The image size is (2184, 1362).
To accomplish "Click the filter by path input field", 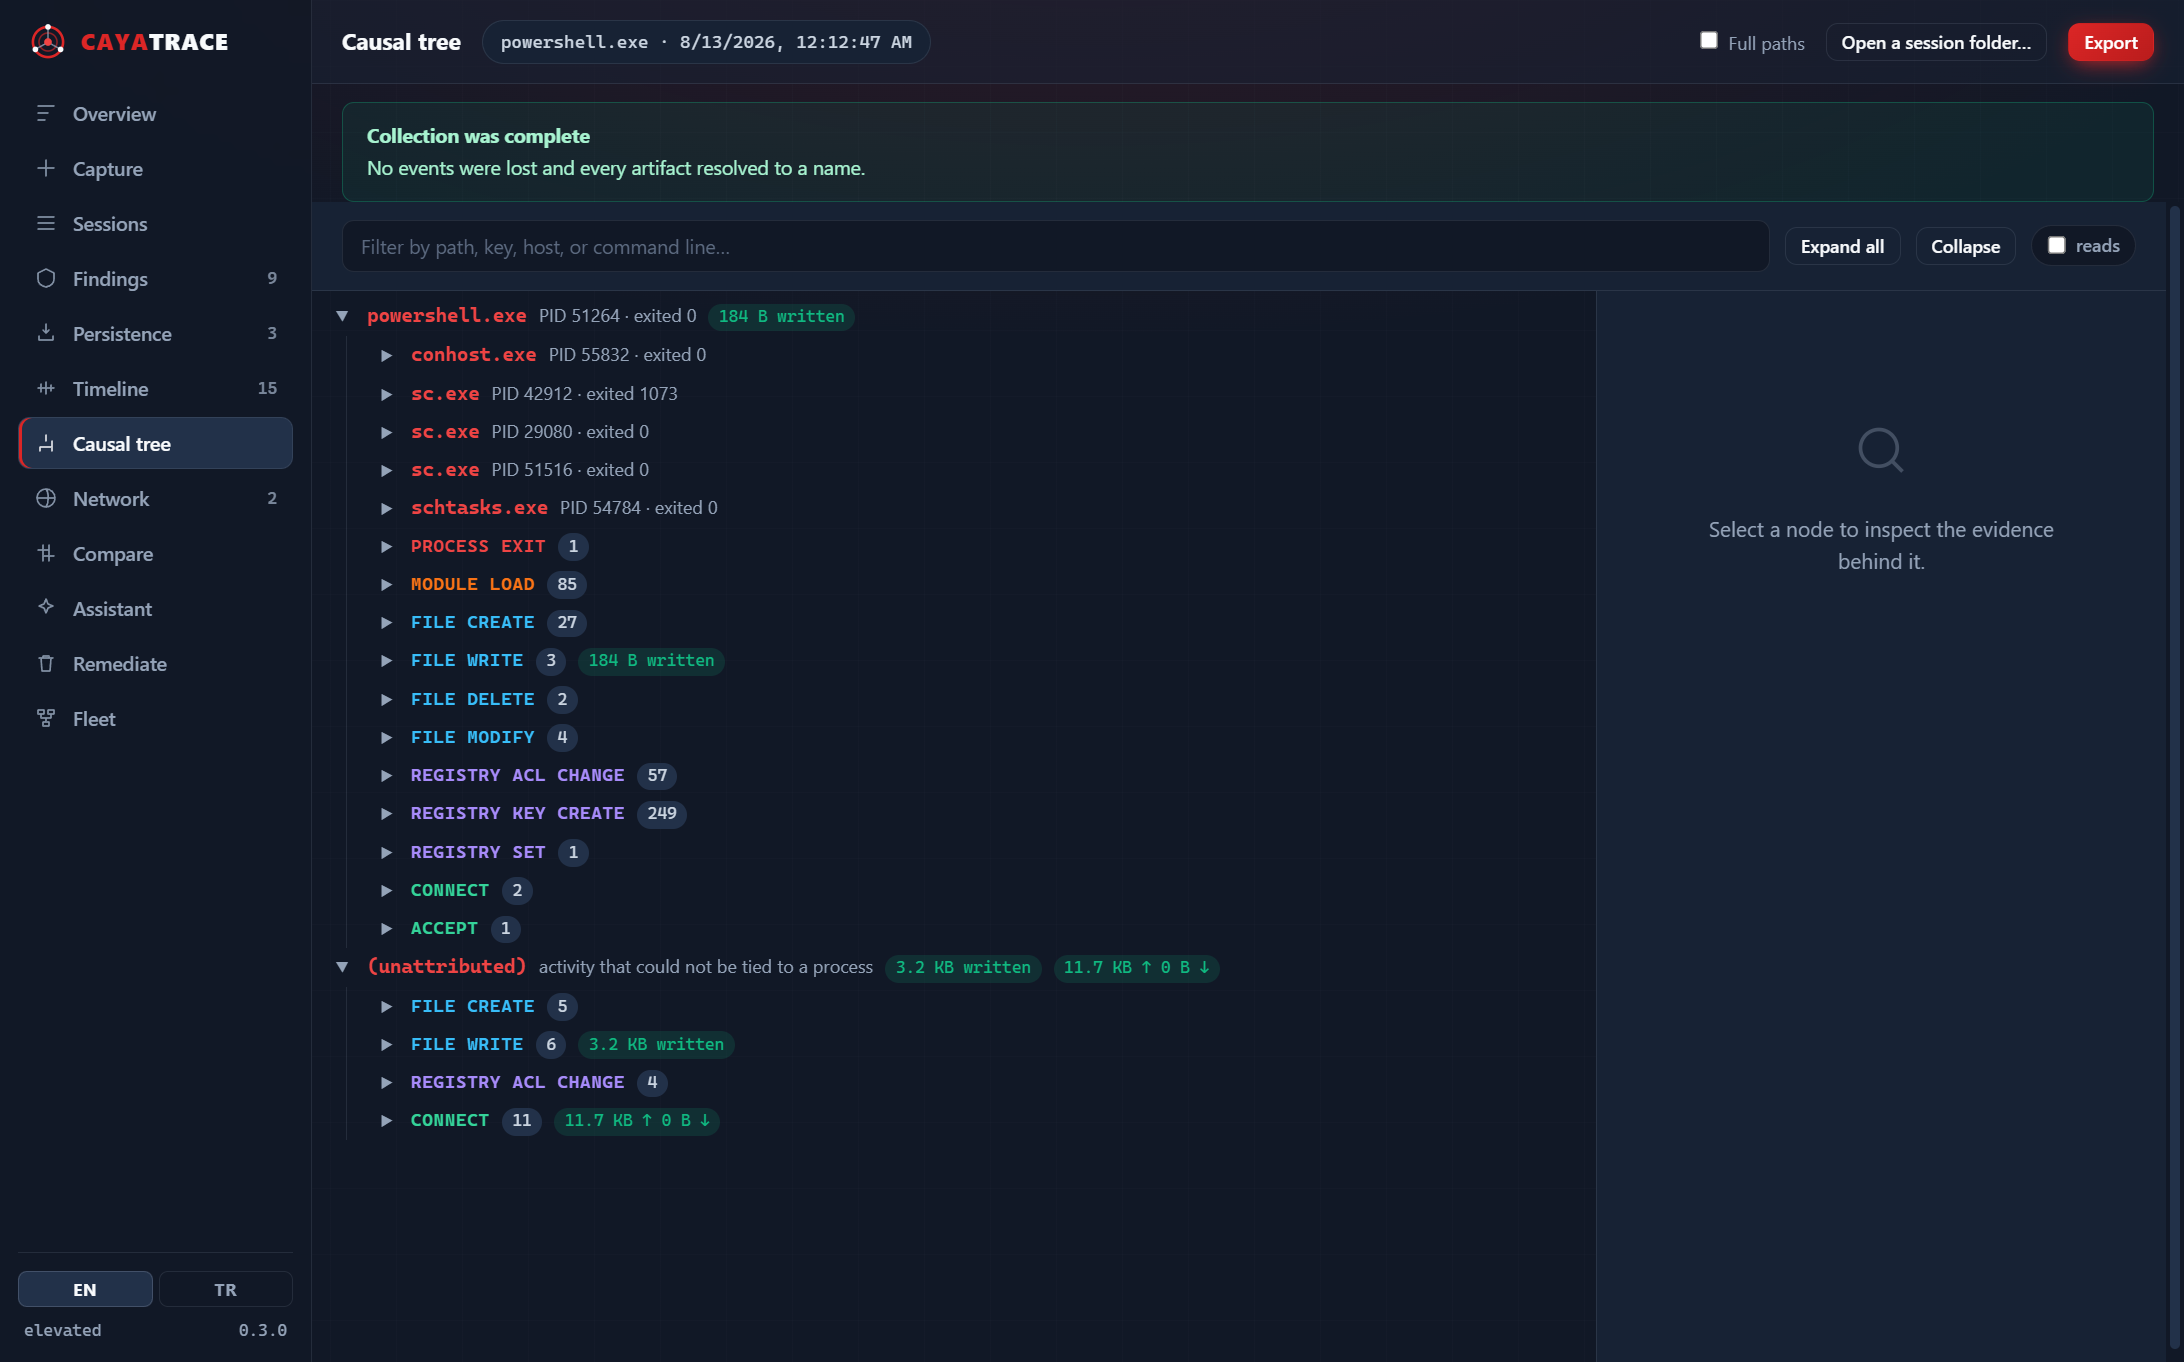I will (x=1055, y=246).
